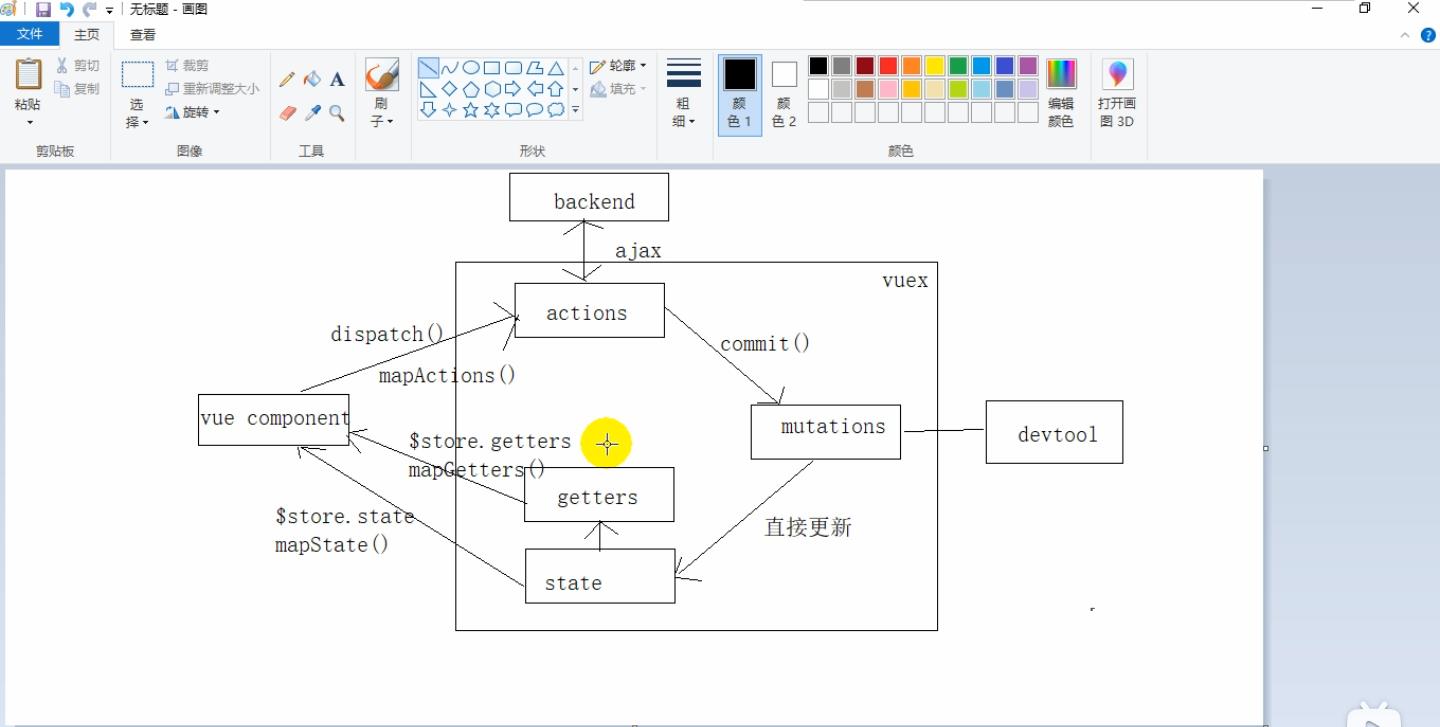Collapse the ribbon with the chevron
The image size is (1440, 727).
pyautogui.click(x=1405, y=35)
